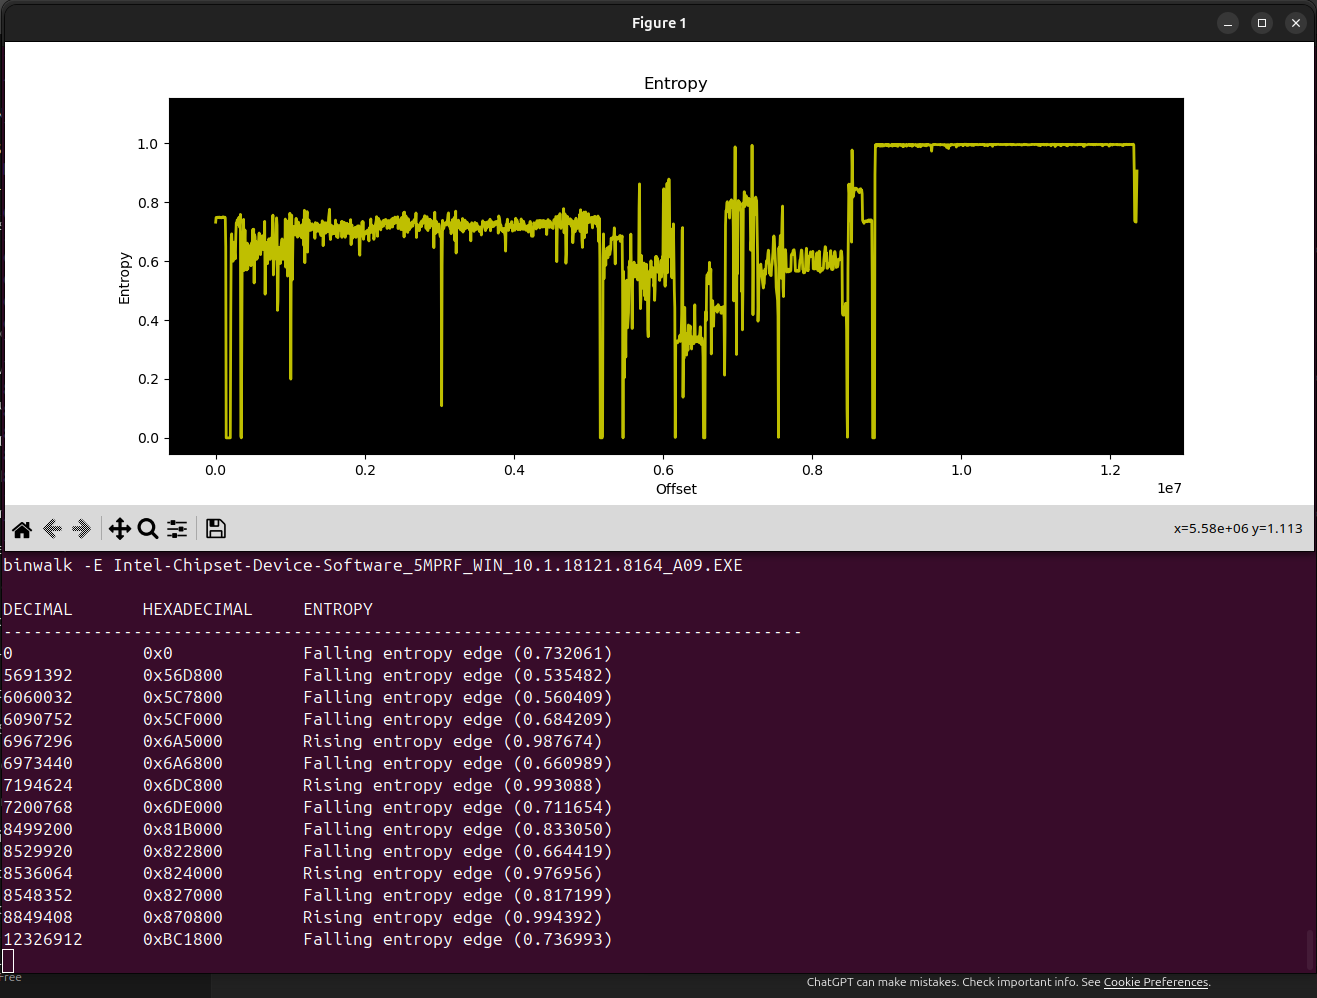
Task: Click the 1e7 axis multiplier label
Action: coord(1169,488)
